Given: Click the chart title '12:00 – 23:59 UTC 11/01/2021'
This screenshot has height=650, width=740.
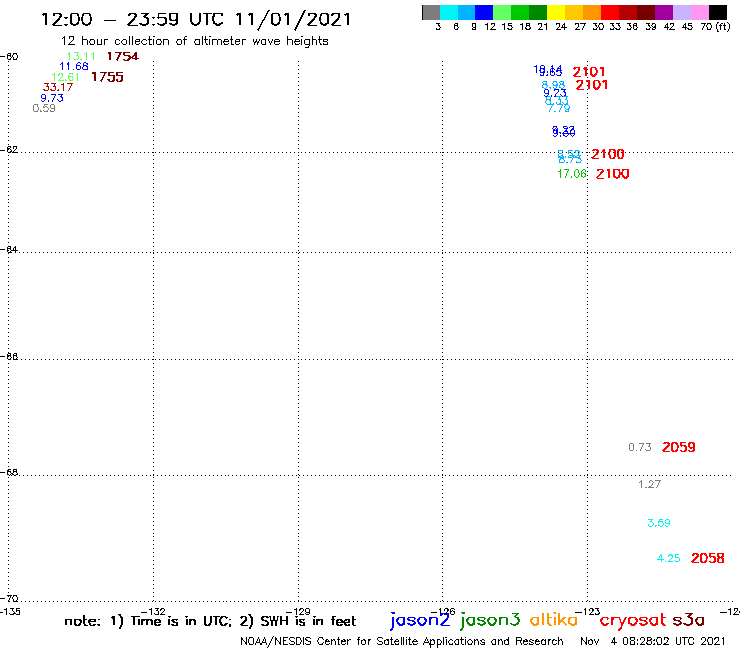Looking at the screenshot, I should [x=196, y=20].
